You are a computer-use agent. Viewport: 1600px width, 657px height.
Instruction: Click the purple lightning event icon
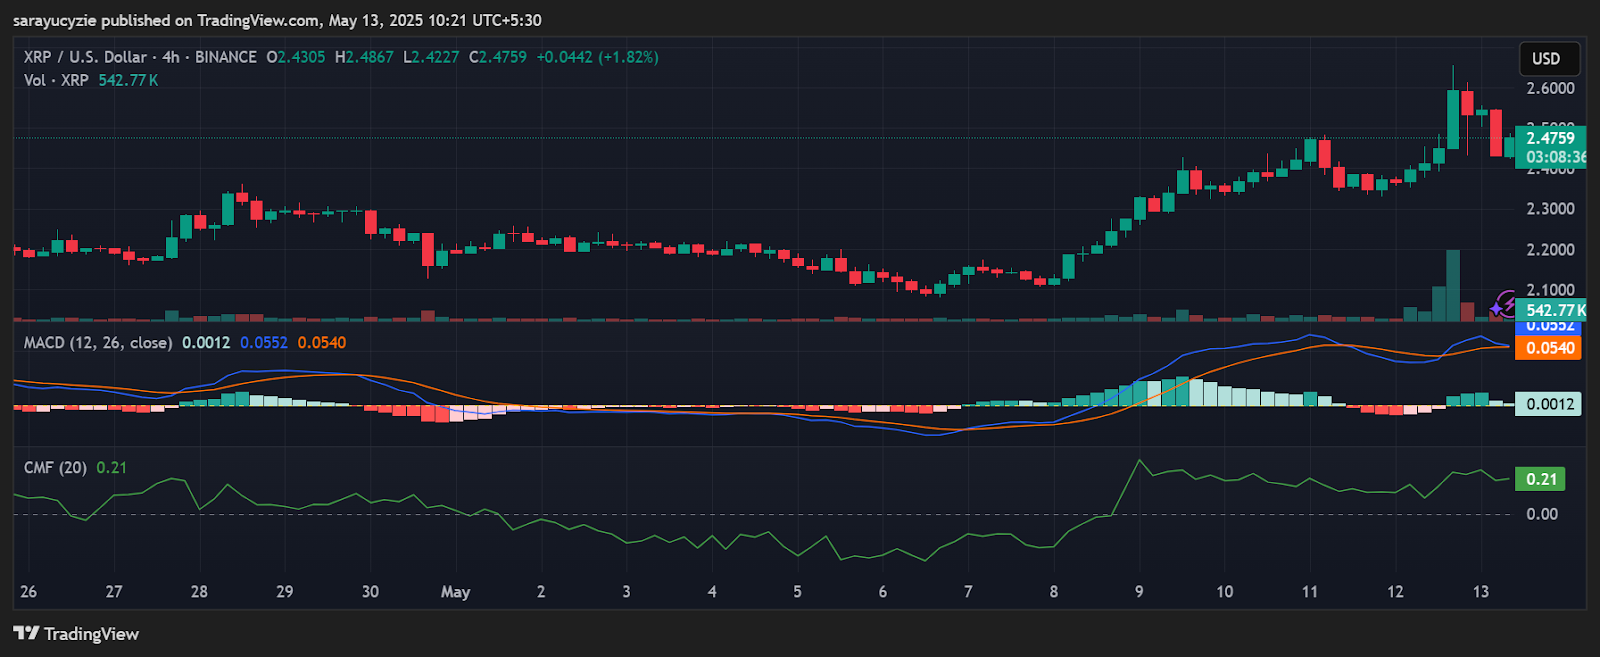1504,304
